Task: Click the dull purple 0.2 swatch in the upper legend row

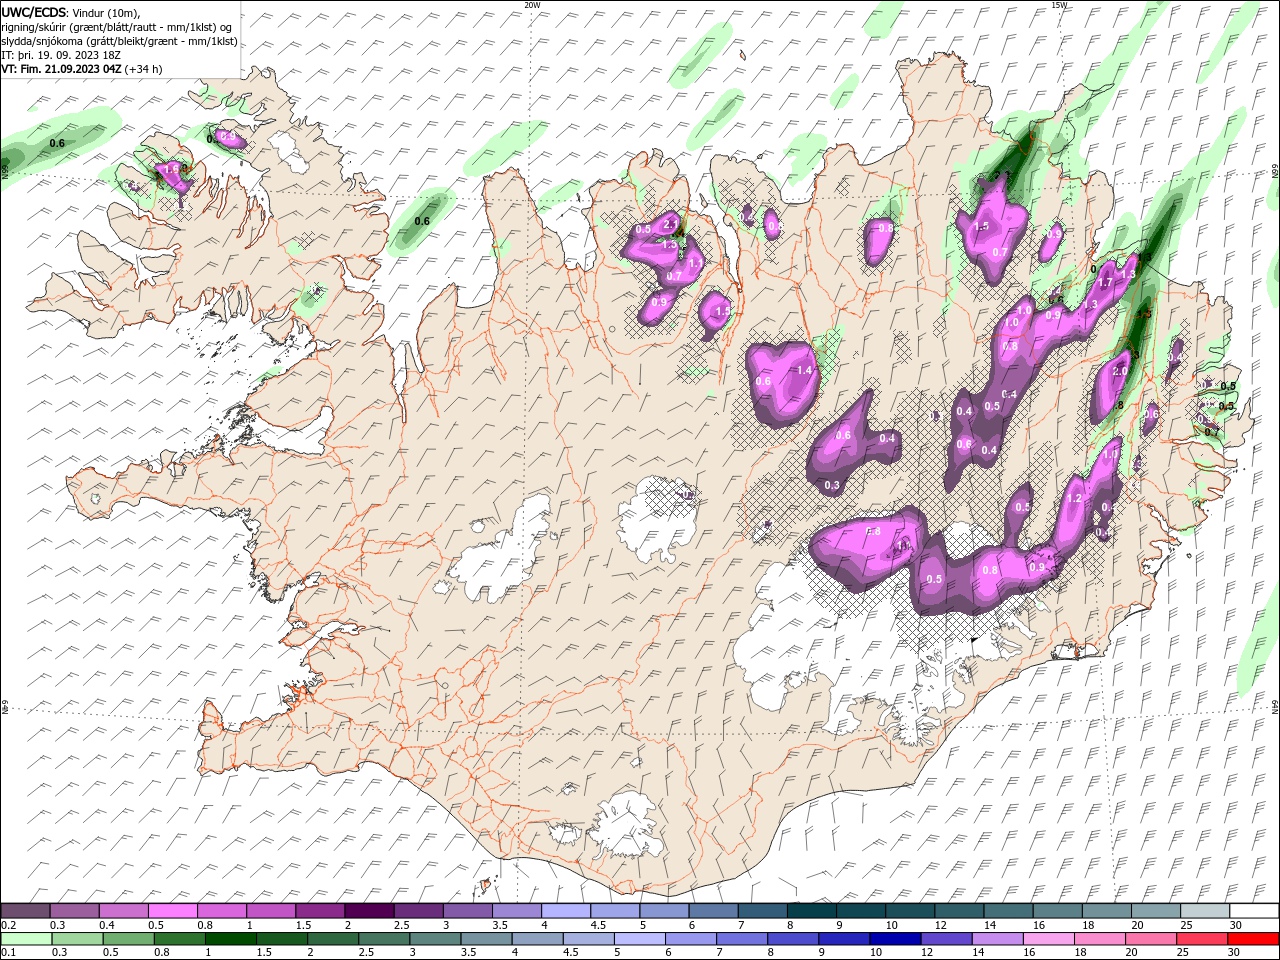Action: tap(26, 911)
